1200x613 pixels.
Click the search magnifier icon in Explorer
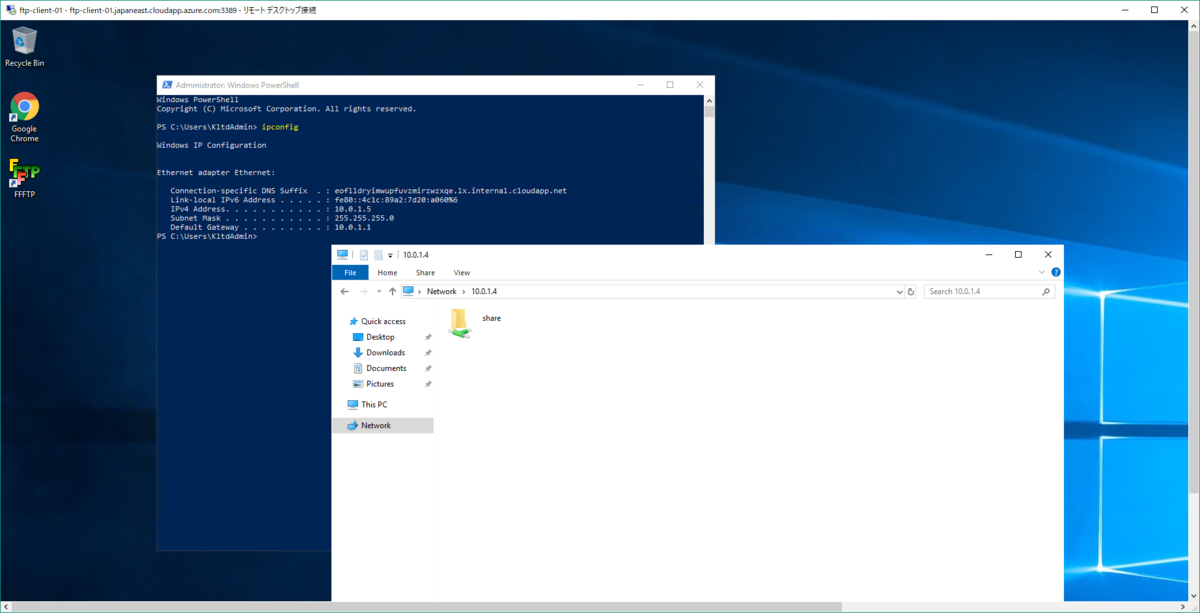coord(1046,291)
